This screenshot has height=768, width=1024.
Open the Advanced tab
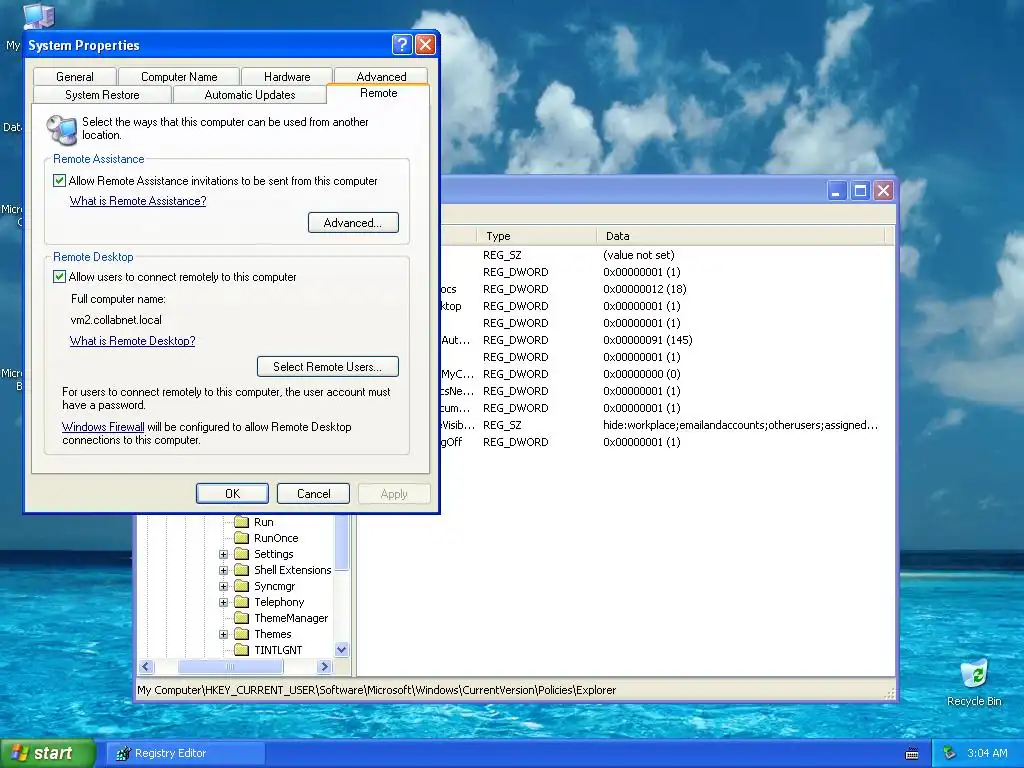click(x=381, y=76)
